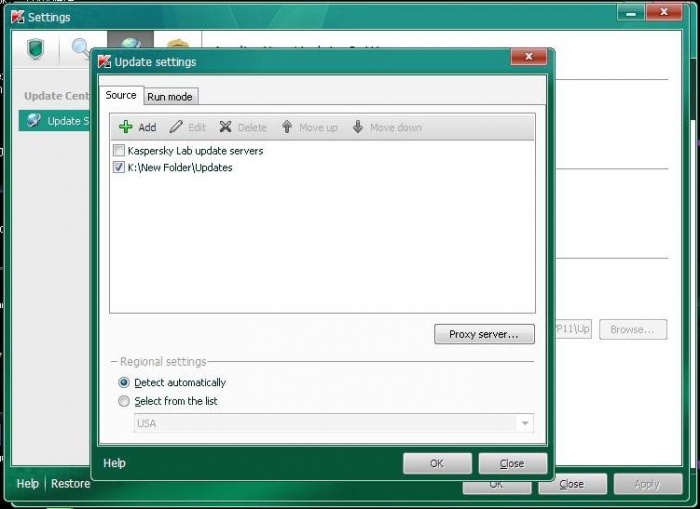Click Browse button in Settings window
The image size is (700, 509).
click(633, 330)
